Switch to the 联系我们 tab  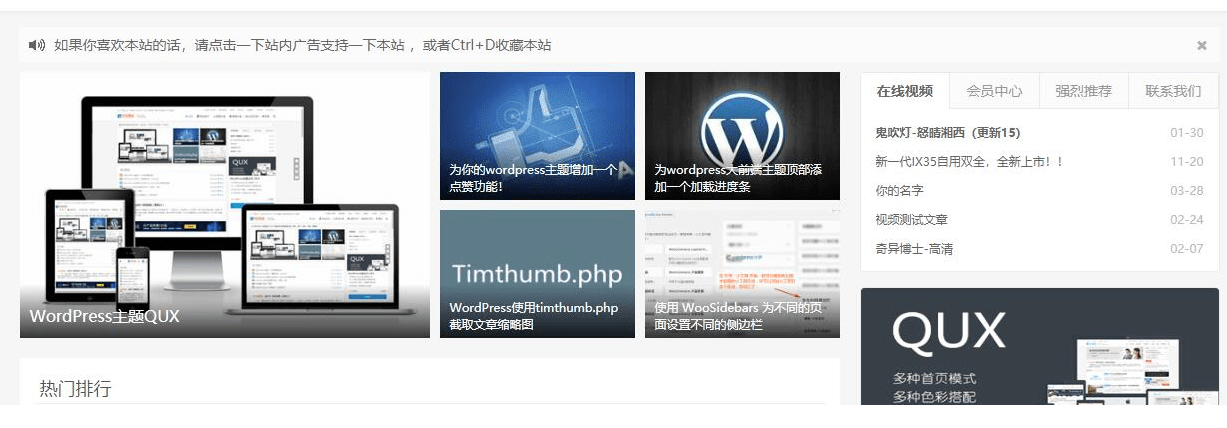[1174, 91]
